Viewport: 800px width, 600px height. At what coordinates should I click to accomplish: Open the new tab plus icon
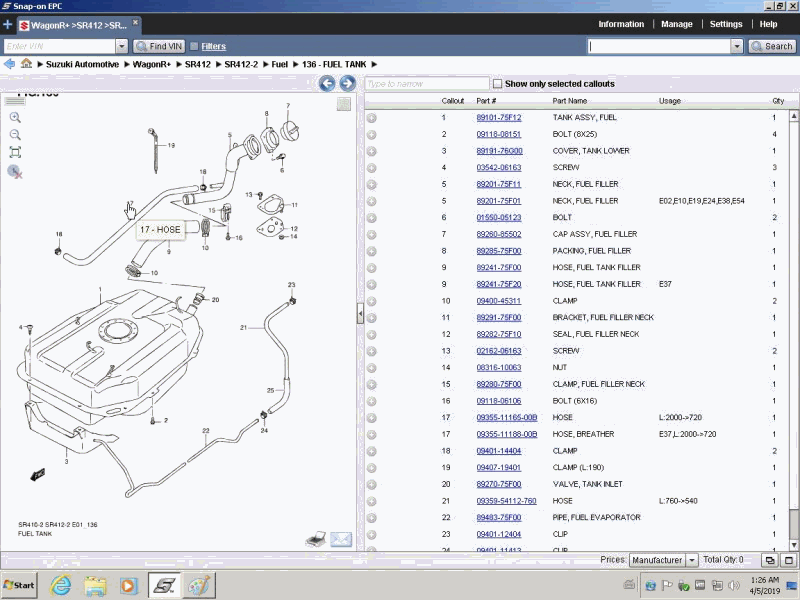coord(7,24)
